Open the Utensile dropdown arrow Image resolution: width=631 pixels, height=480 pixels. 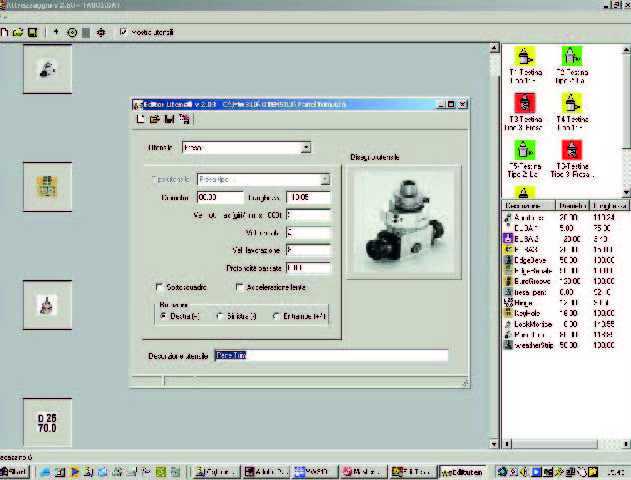coord(306,148)
